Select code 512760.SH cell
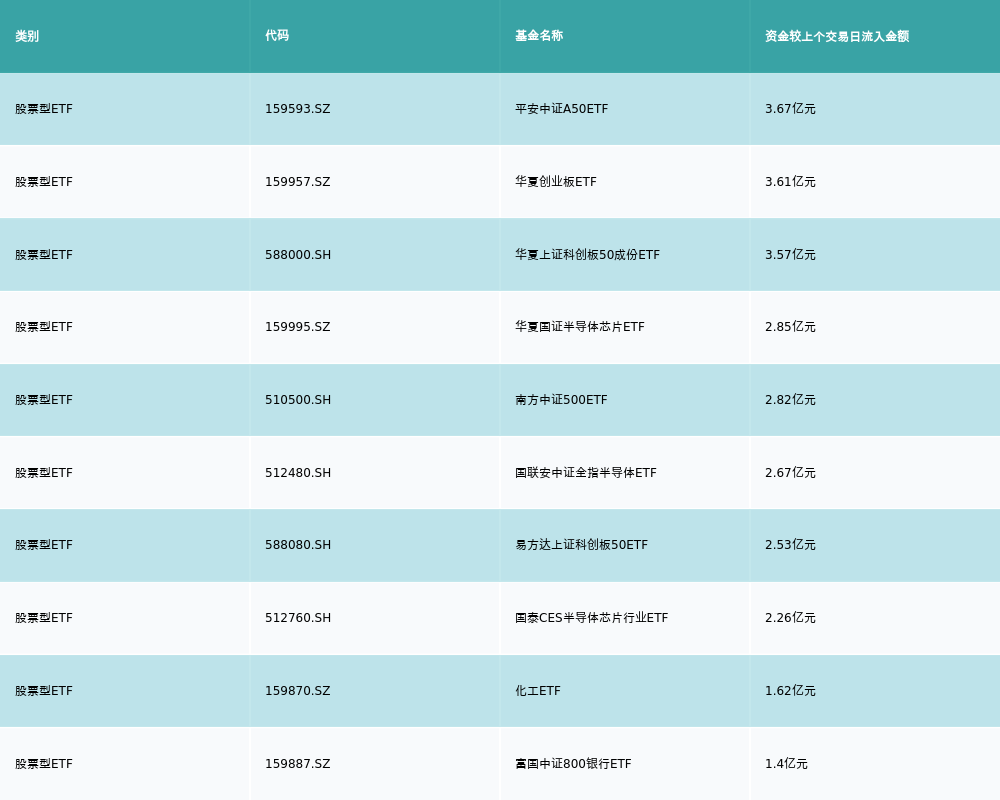This screenshot has width=1000, height=800. [x=298, y=618]
